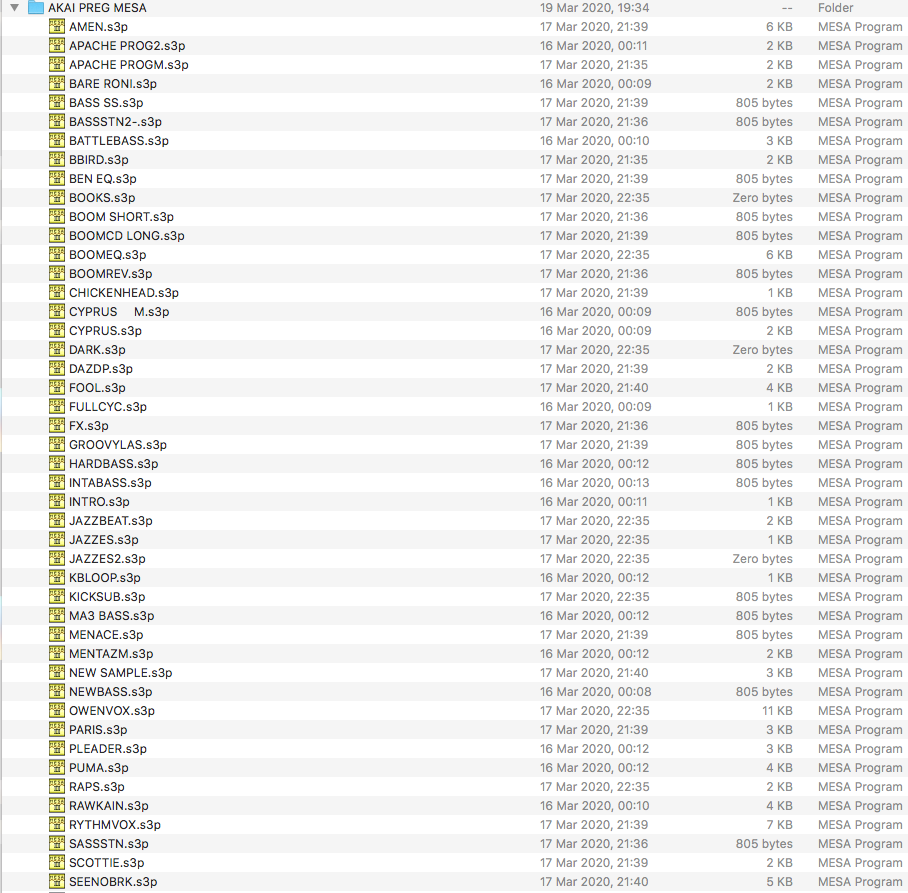Select the file name RYTHMVOX.s3p

point(115,825)
